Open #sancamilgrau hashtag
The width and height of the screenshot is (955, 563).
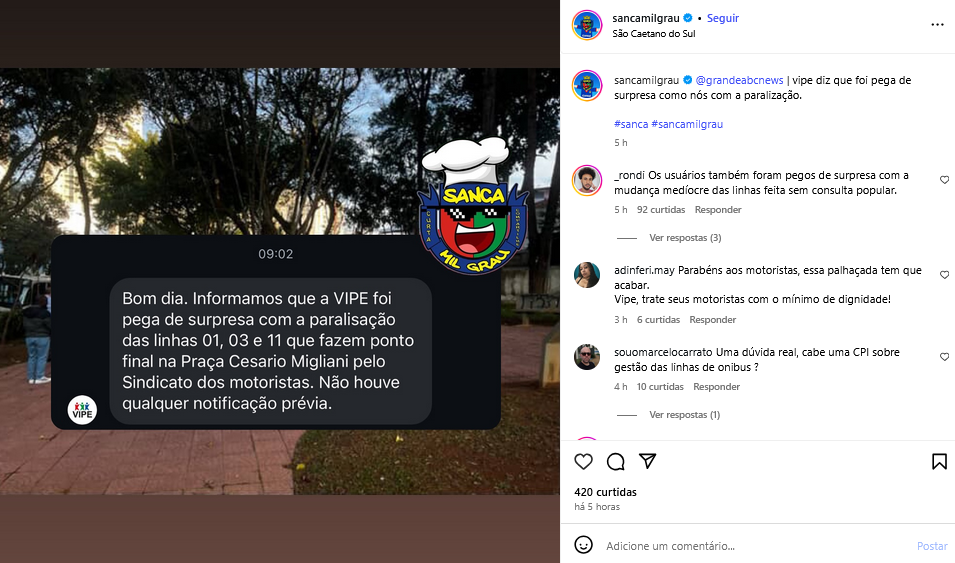click(687, 124)
